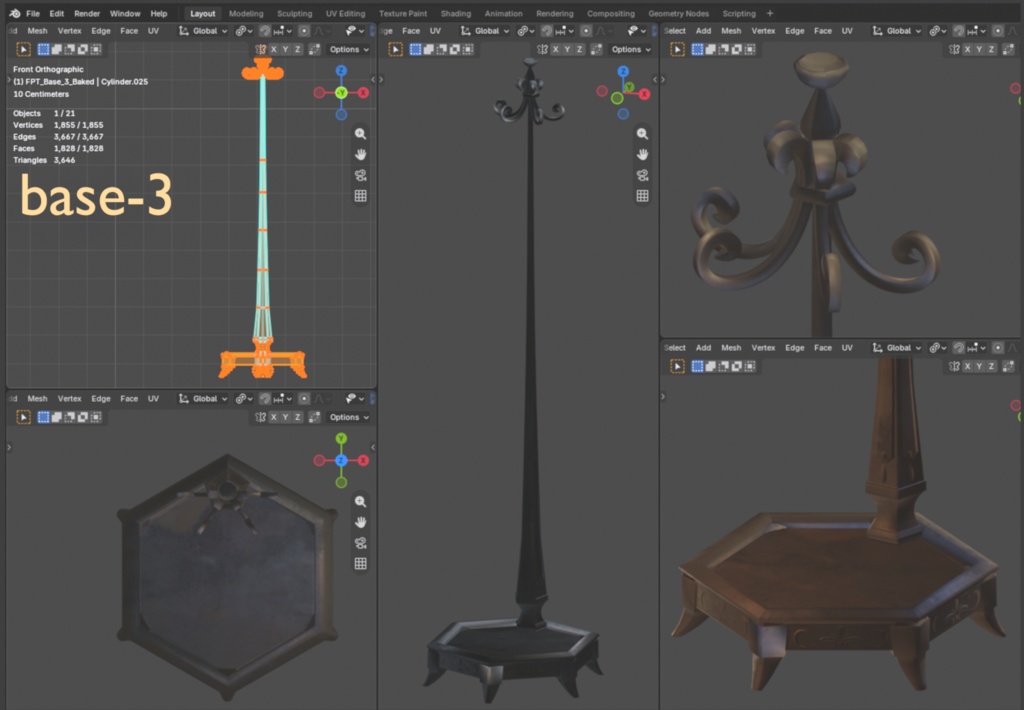Toggle Z mirror in the tall coat-stand viewport
Viewport: 1024px width, 710px height.
coord(579,50)
